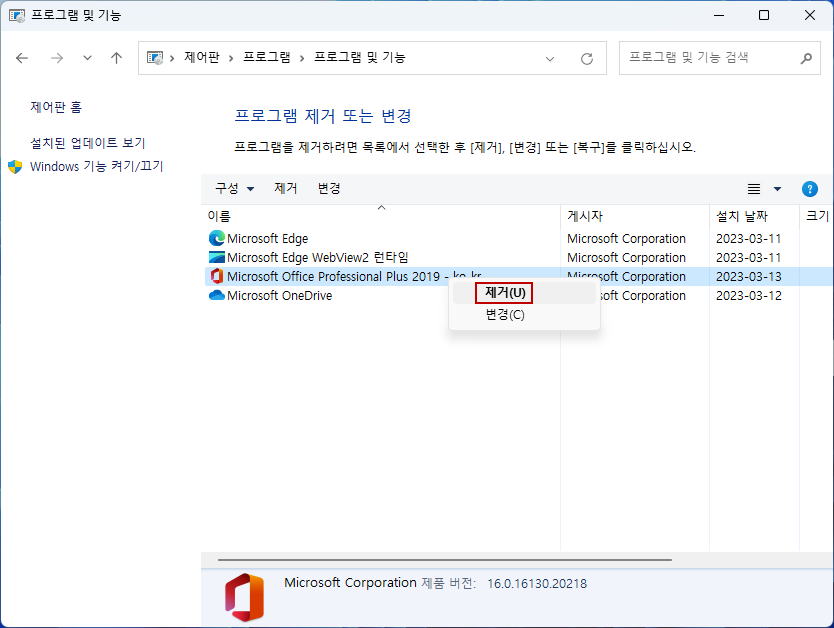Go back with the left arrow
This screenshot has height=628, width=834.
tap(22, 58)
